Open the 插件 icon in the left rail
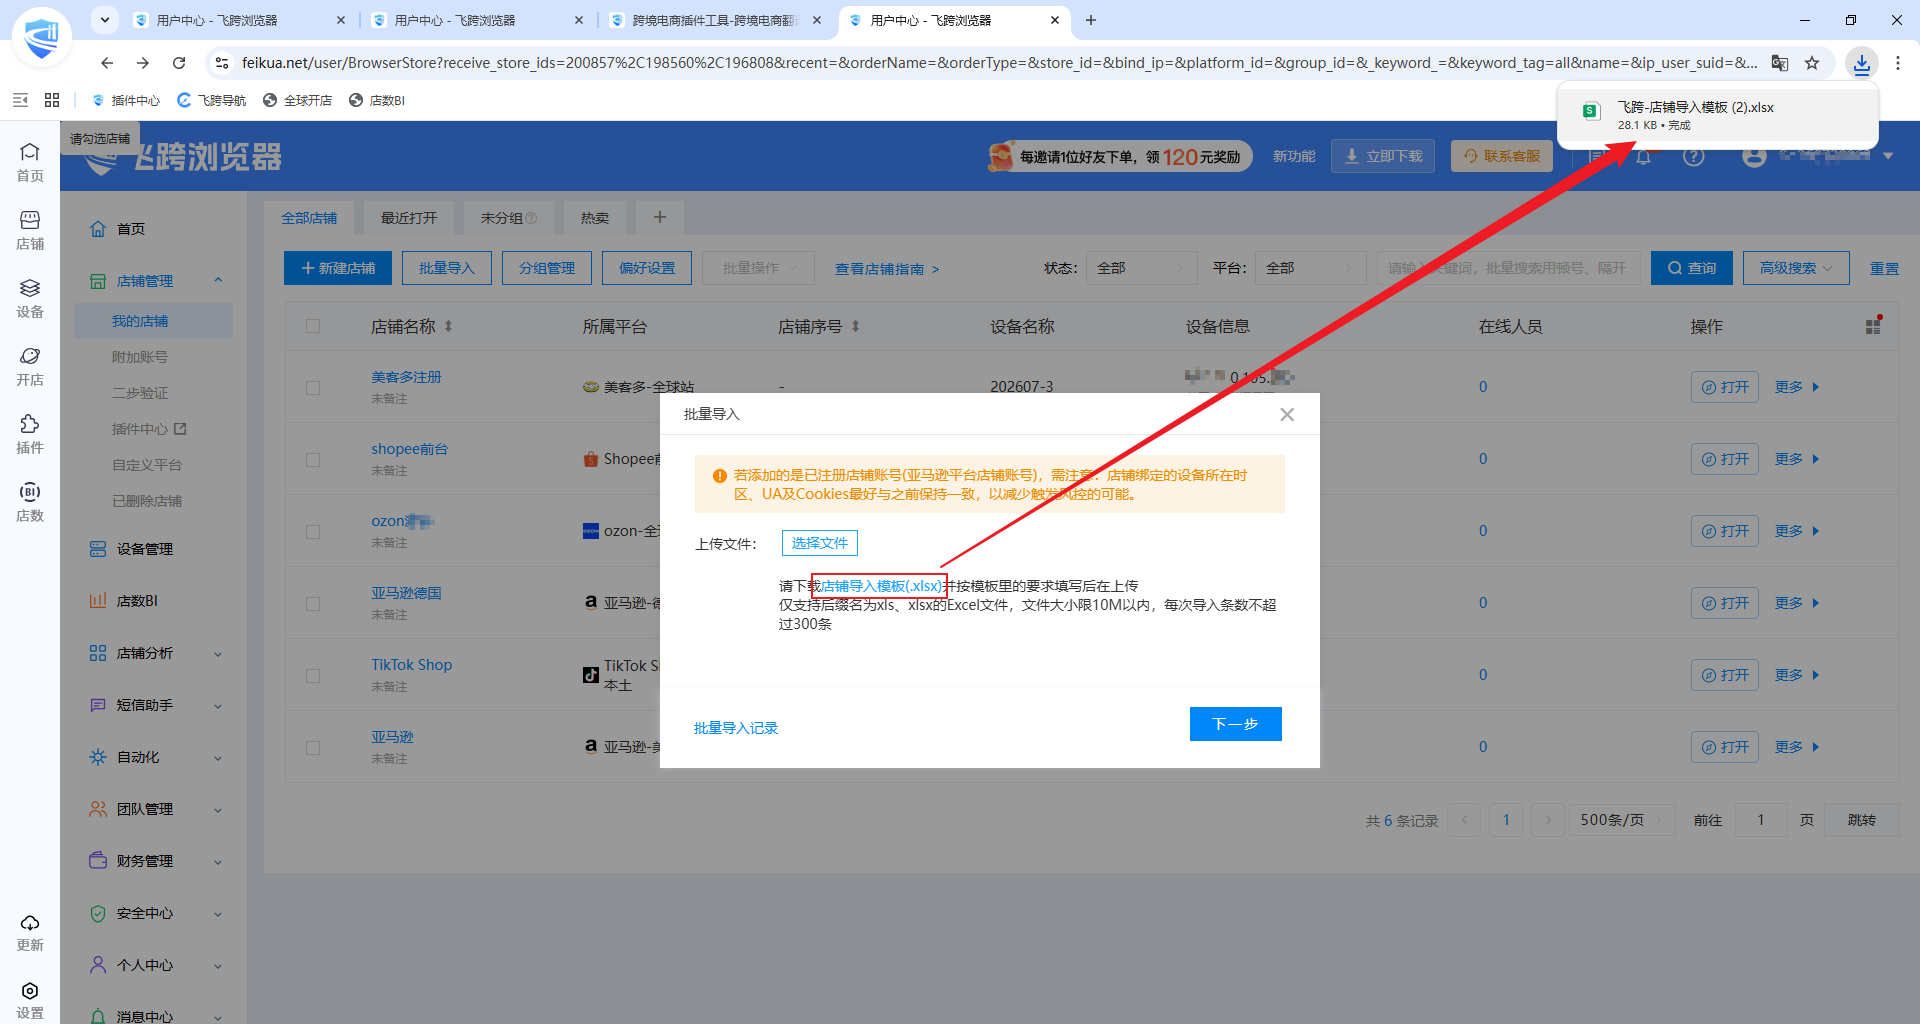 (30, 434)
